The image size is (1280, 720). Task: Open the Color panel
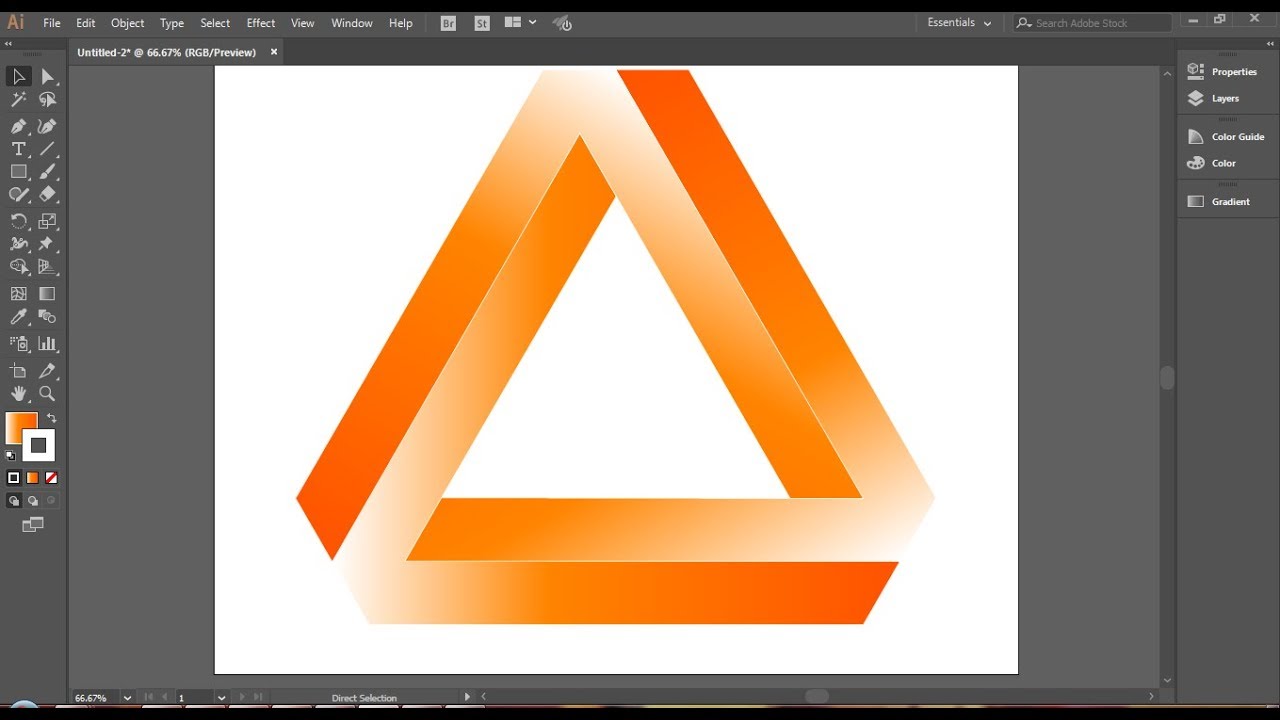[x=1212, y=163]
